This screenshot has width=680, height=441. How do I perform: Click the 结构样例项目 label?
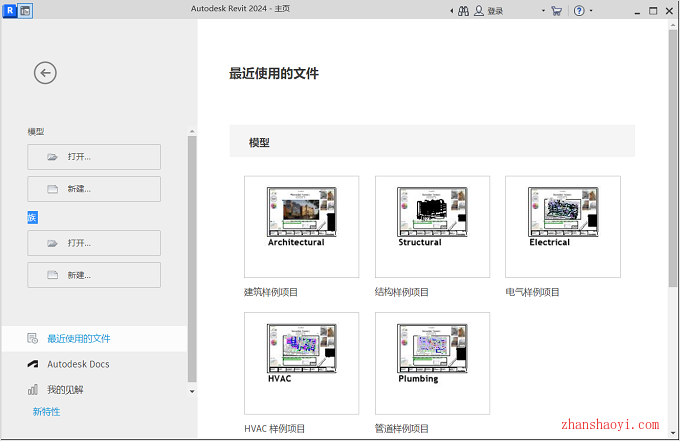[402, 293]
